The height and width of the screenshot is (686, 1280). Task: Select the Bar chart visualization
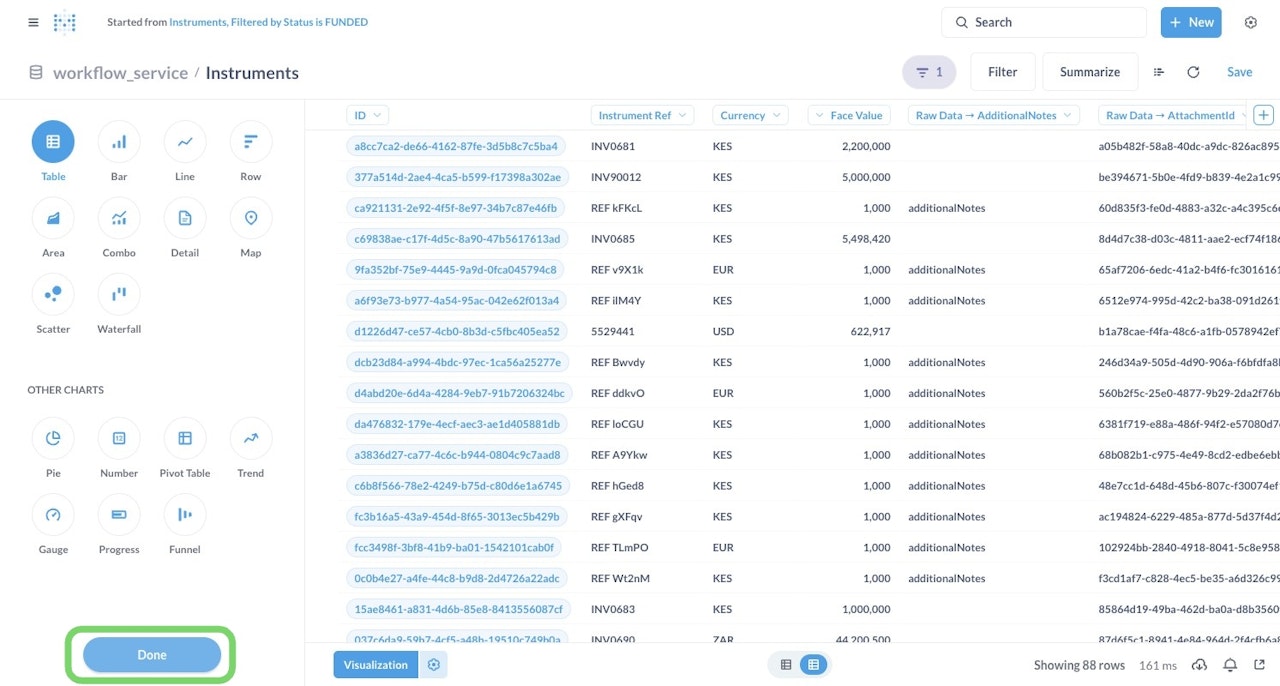[x=119, y=142]
